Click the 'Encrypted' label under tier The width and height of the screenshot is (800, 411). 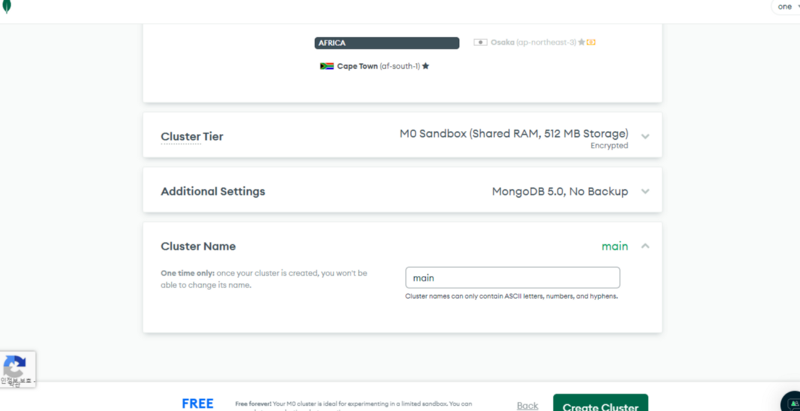[x=609, y=146]
